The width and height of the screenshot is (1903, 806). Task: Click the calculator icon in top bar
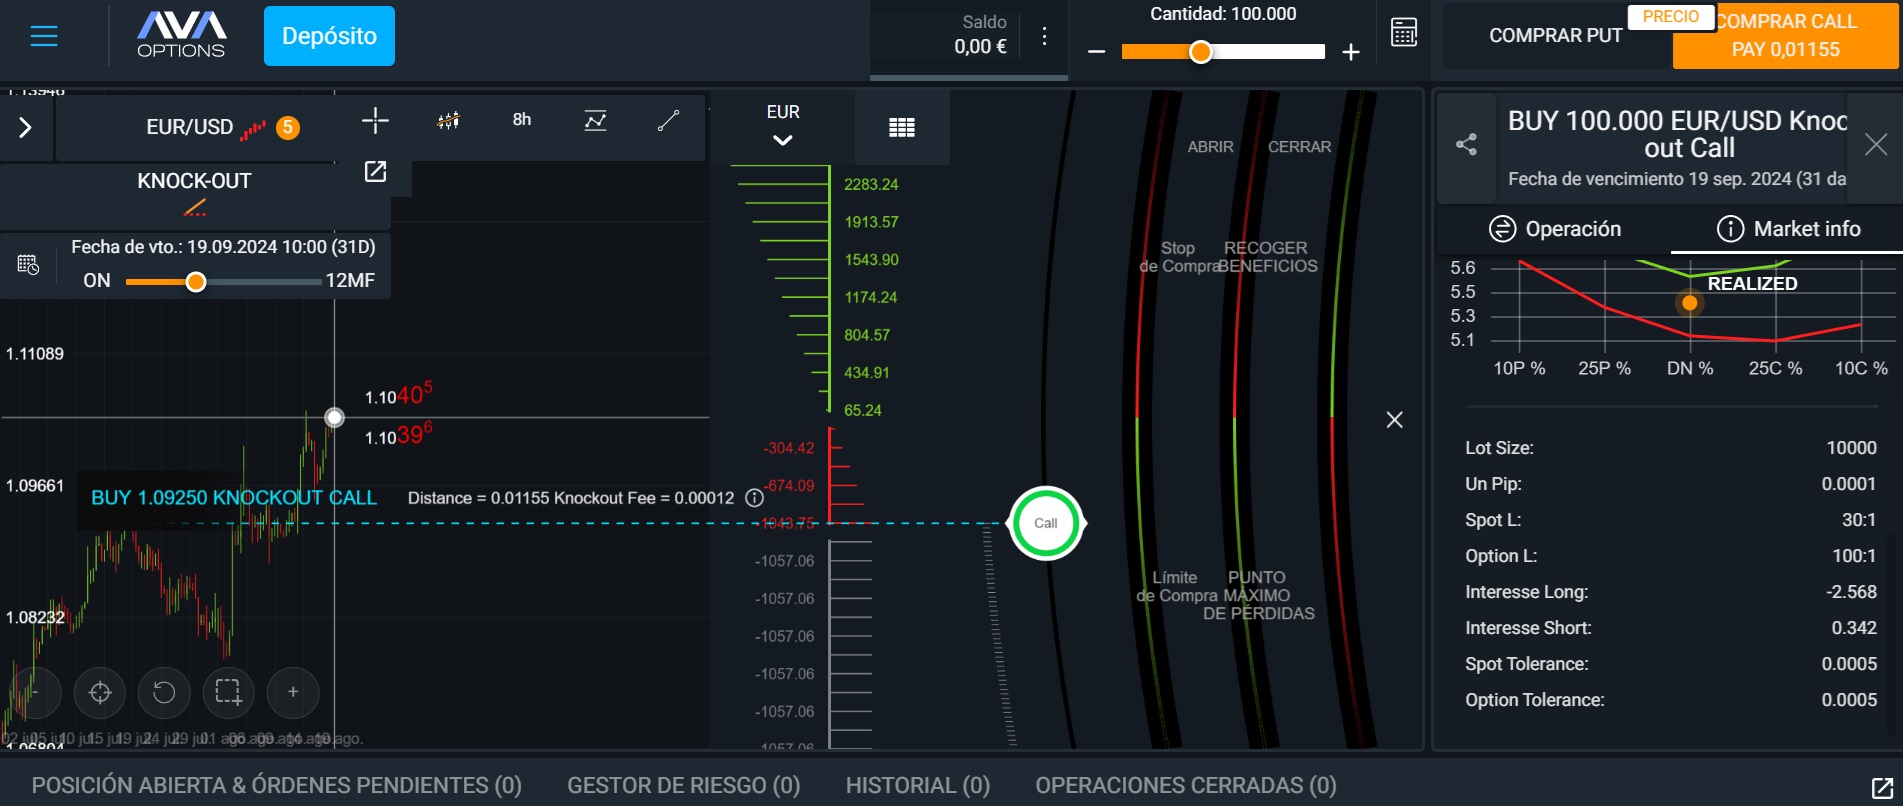(x=1404, y=33)
